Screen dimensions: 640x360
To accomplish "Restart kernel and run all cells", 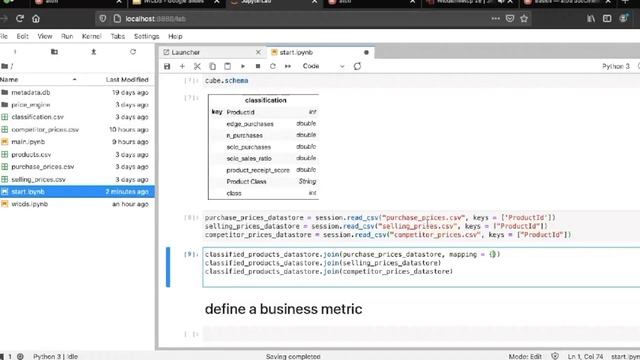I will tap(288, 66).
